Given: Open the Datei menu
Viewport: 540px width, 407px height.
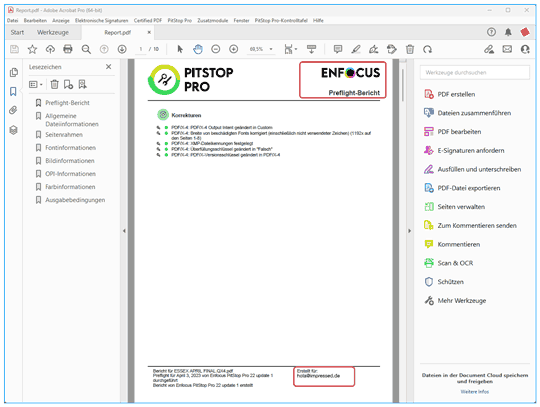Looking at the screenshot, I should click(12, 20).
